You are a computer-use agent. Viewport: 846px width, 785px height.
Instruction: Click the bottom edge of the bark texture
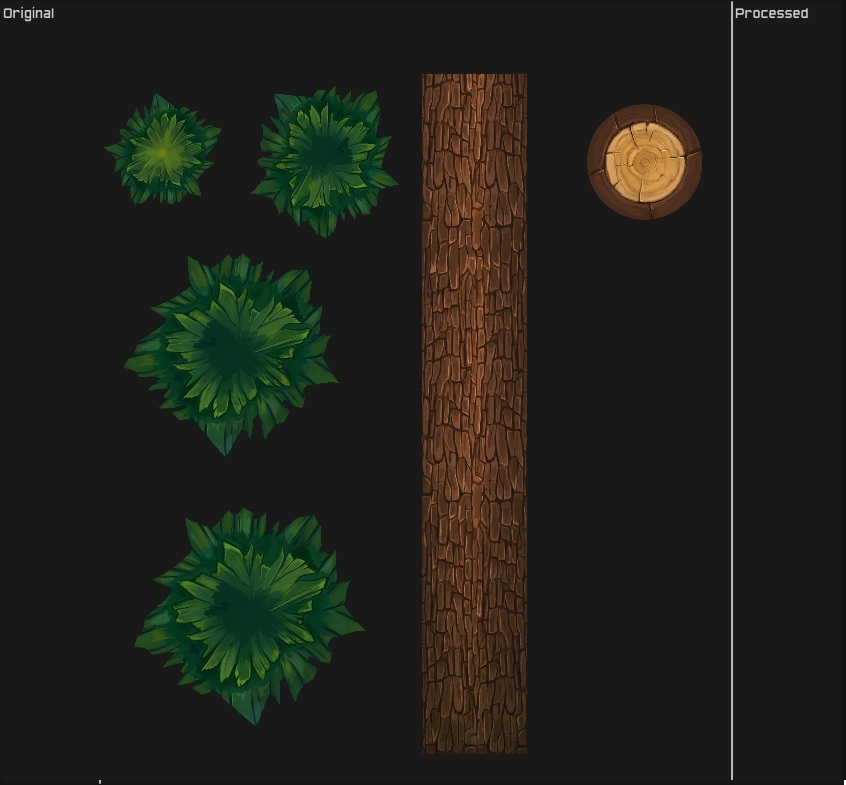tap(474, 752)
